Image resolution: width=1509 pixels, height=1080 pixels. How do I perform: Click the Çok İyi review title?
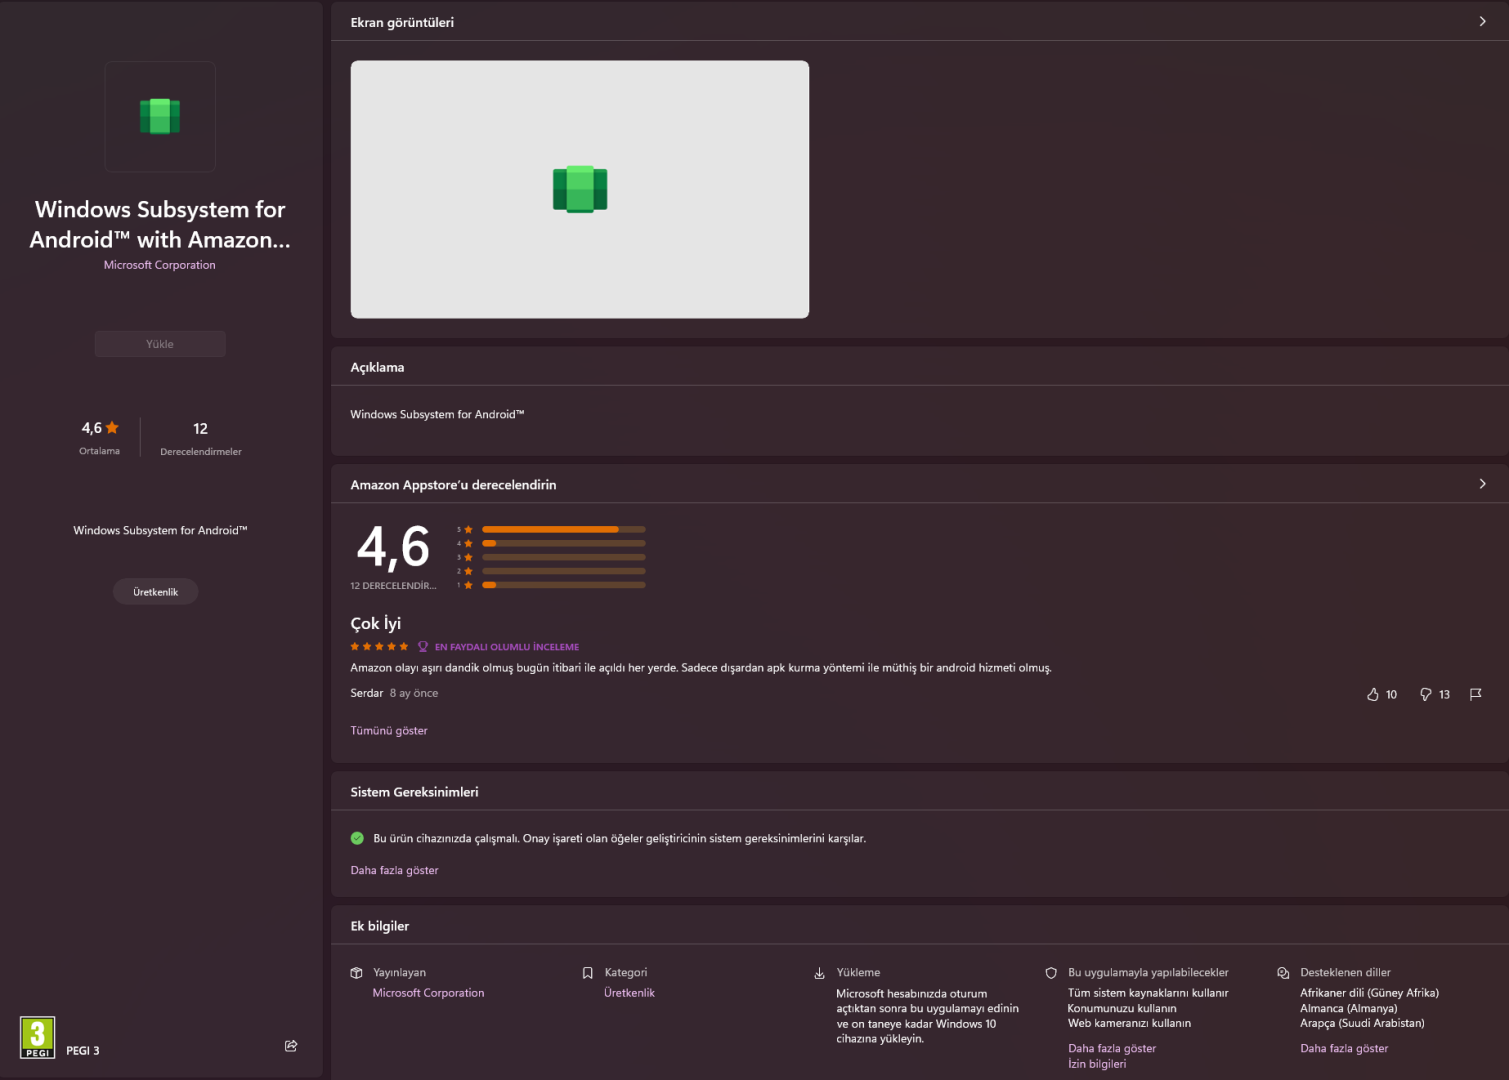click(376, 623)
